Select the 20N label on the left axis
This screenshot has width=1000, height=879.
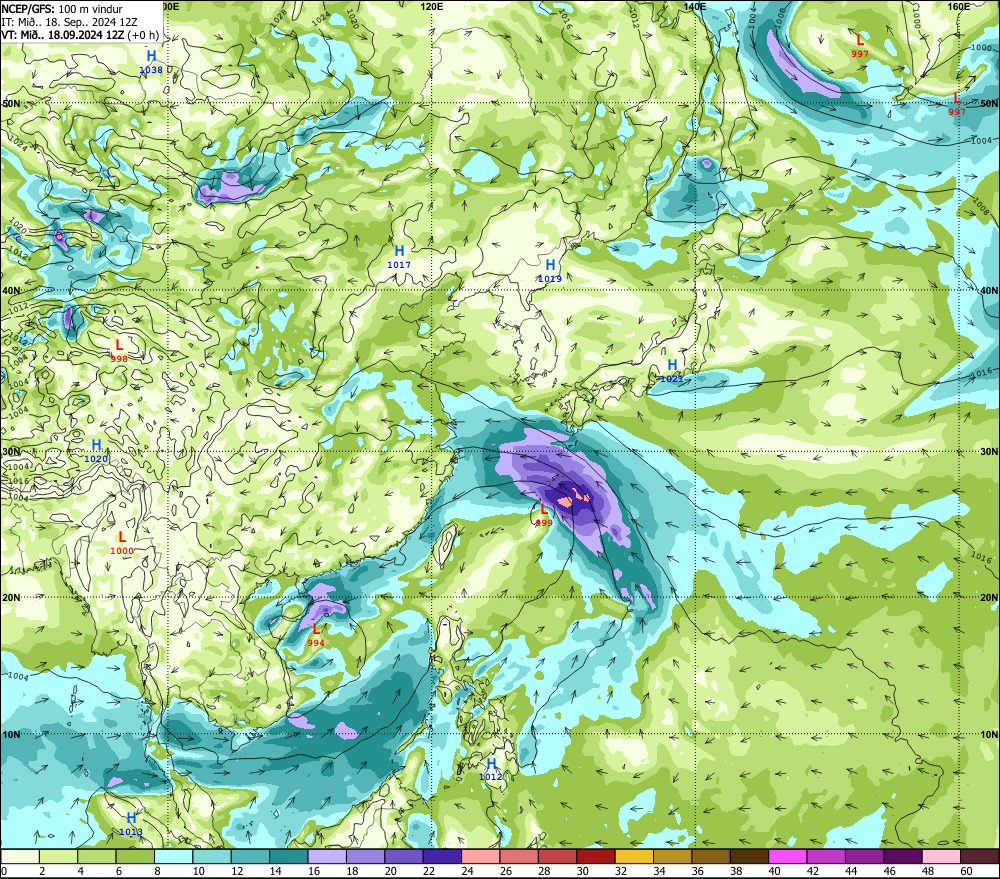tap(11, 598)
